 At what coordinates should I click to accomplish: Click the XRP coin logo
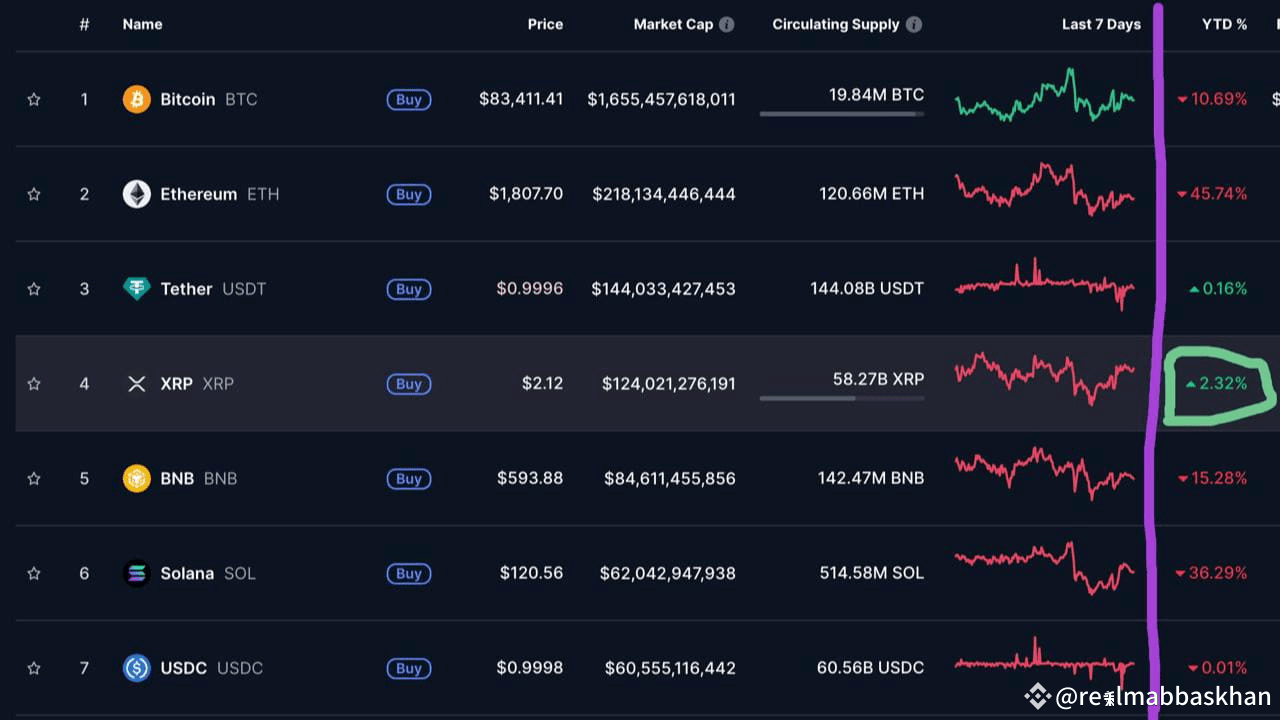(x=136, y=383)
